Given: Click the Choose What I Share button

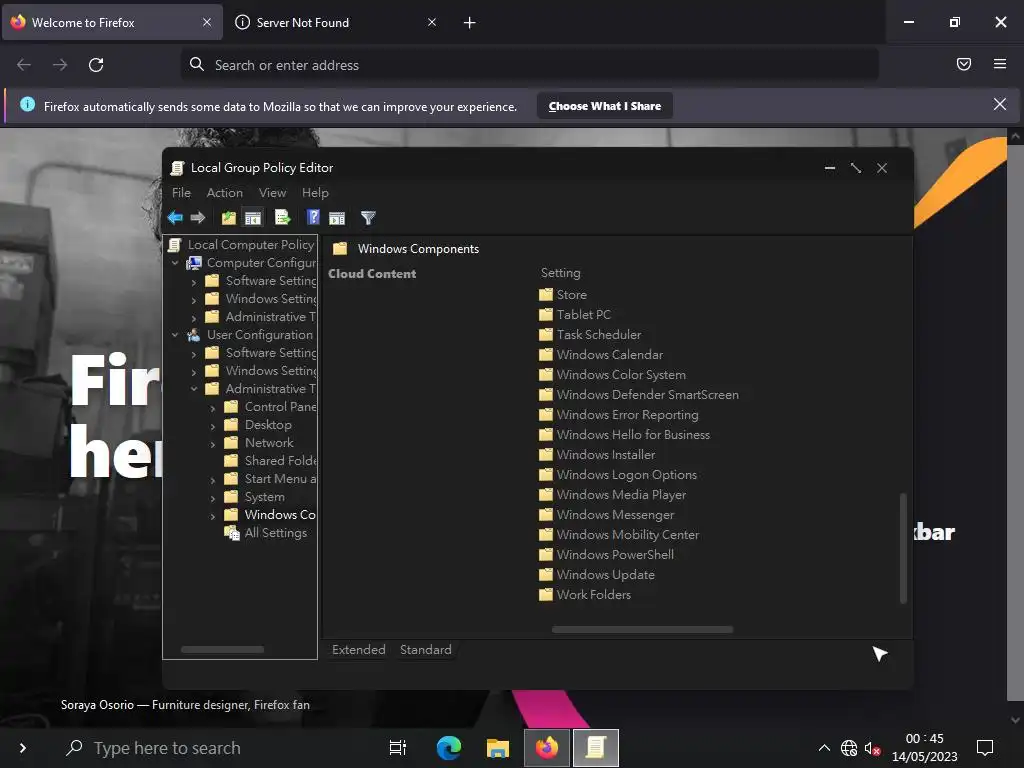Looking at the screenshot, I should point(605,106).
